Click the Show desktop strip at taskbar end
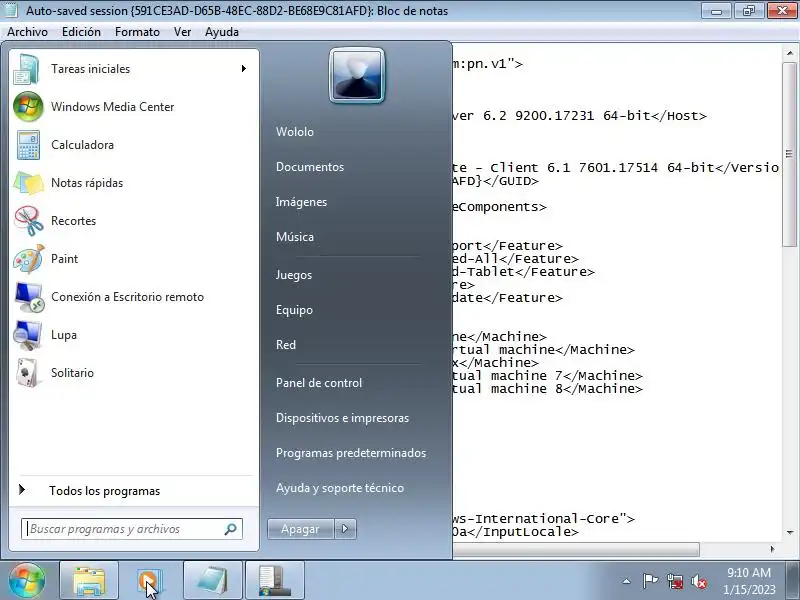Viewport: 800px width, 600px height. (794, 581)
